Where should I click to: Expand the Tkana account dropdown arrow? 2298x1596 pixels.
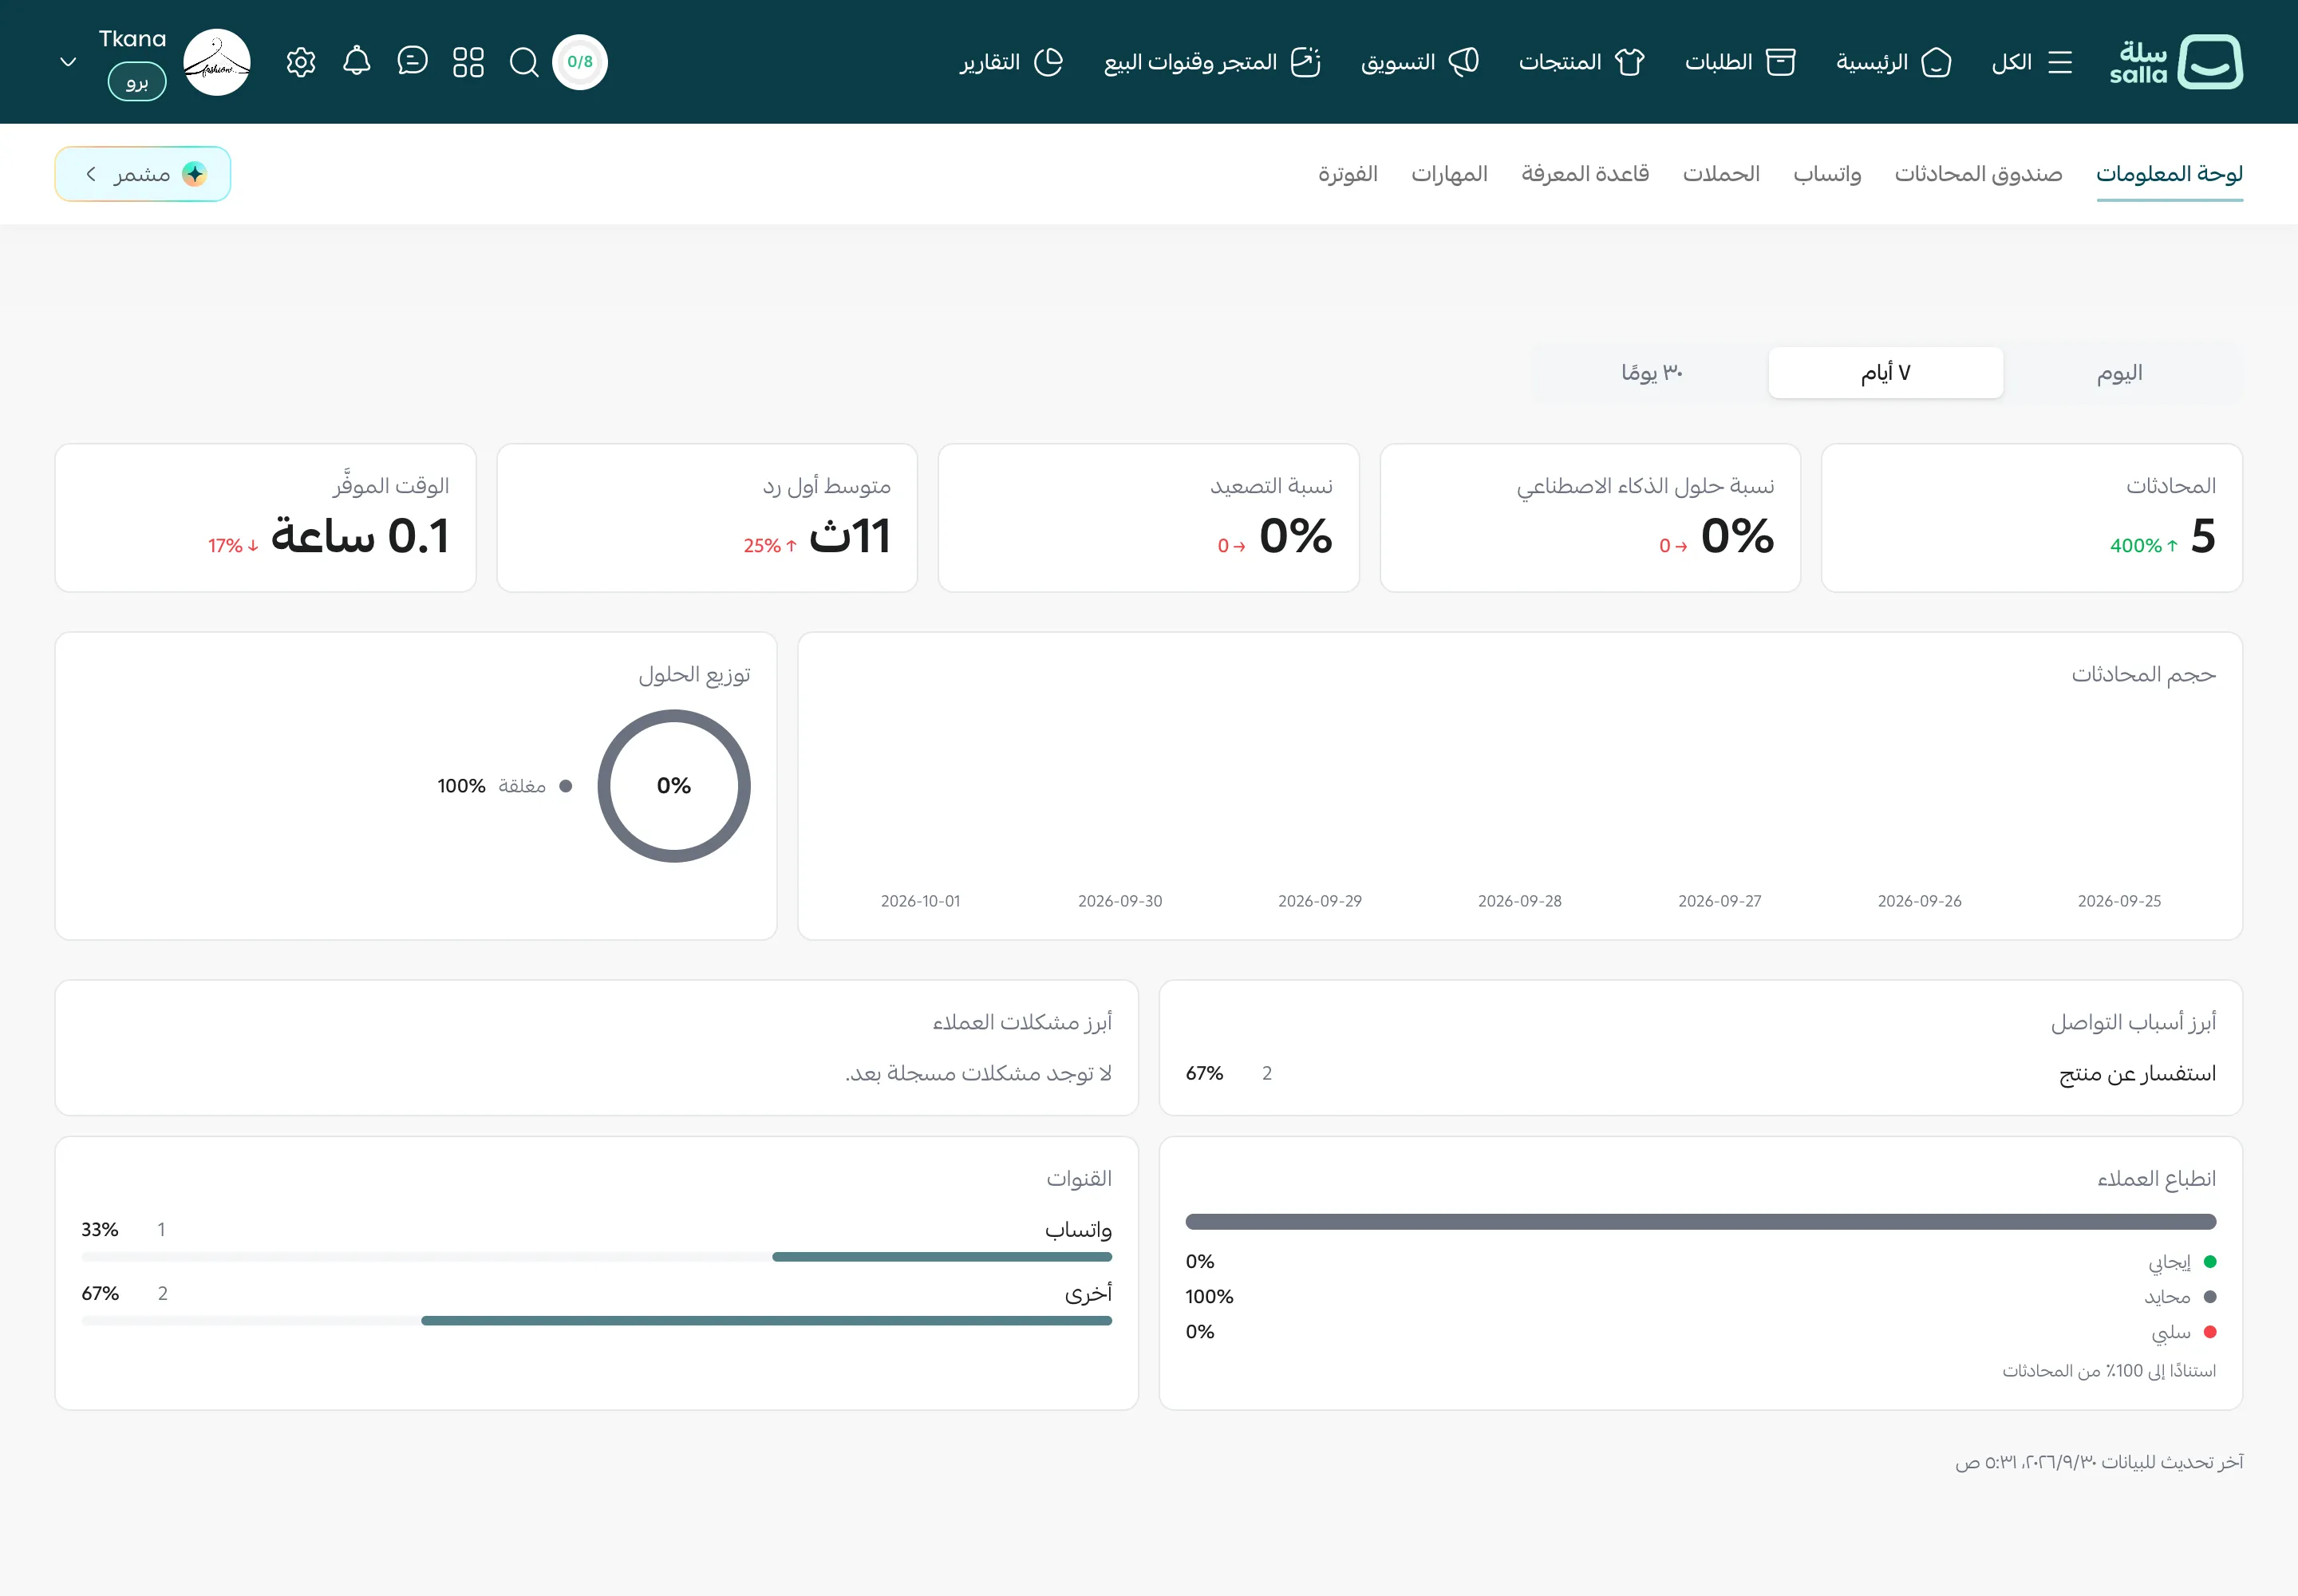[68, 62]
